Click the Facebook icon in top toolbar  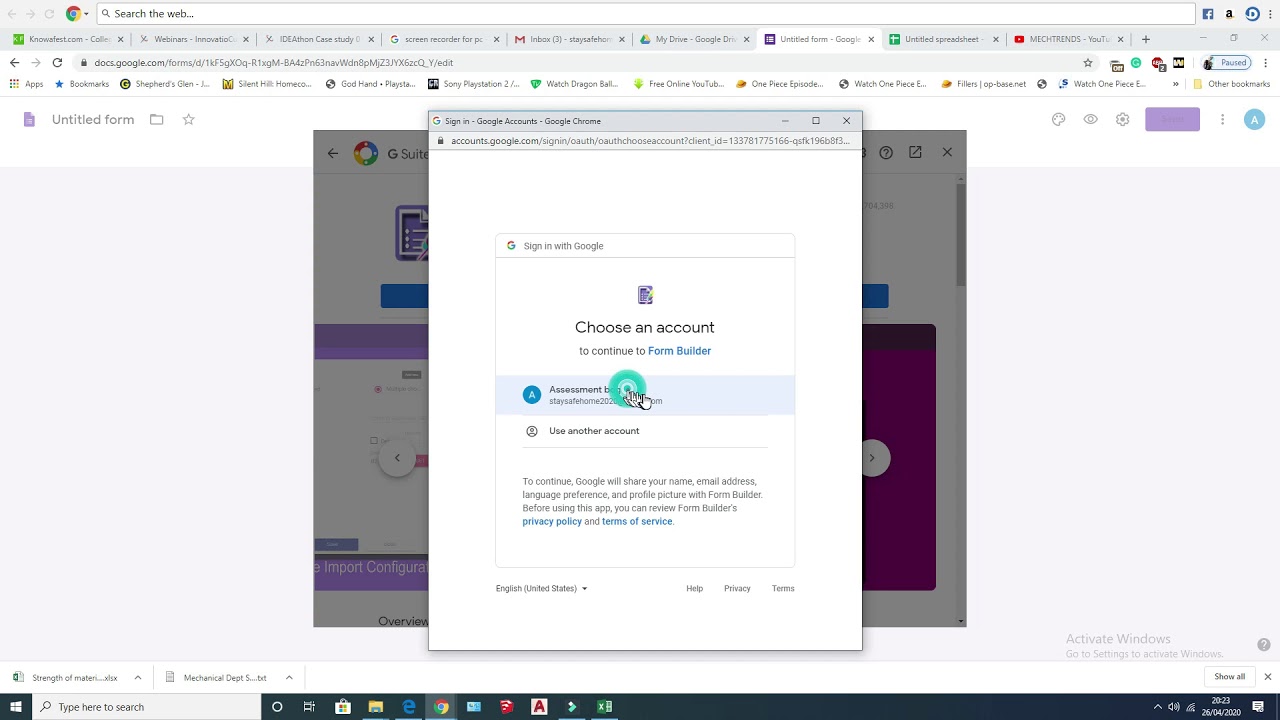click(x=1208, y=14)
